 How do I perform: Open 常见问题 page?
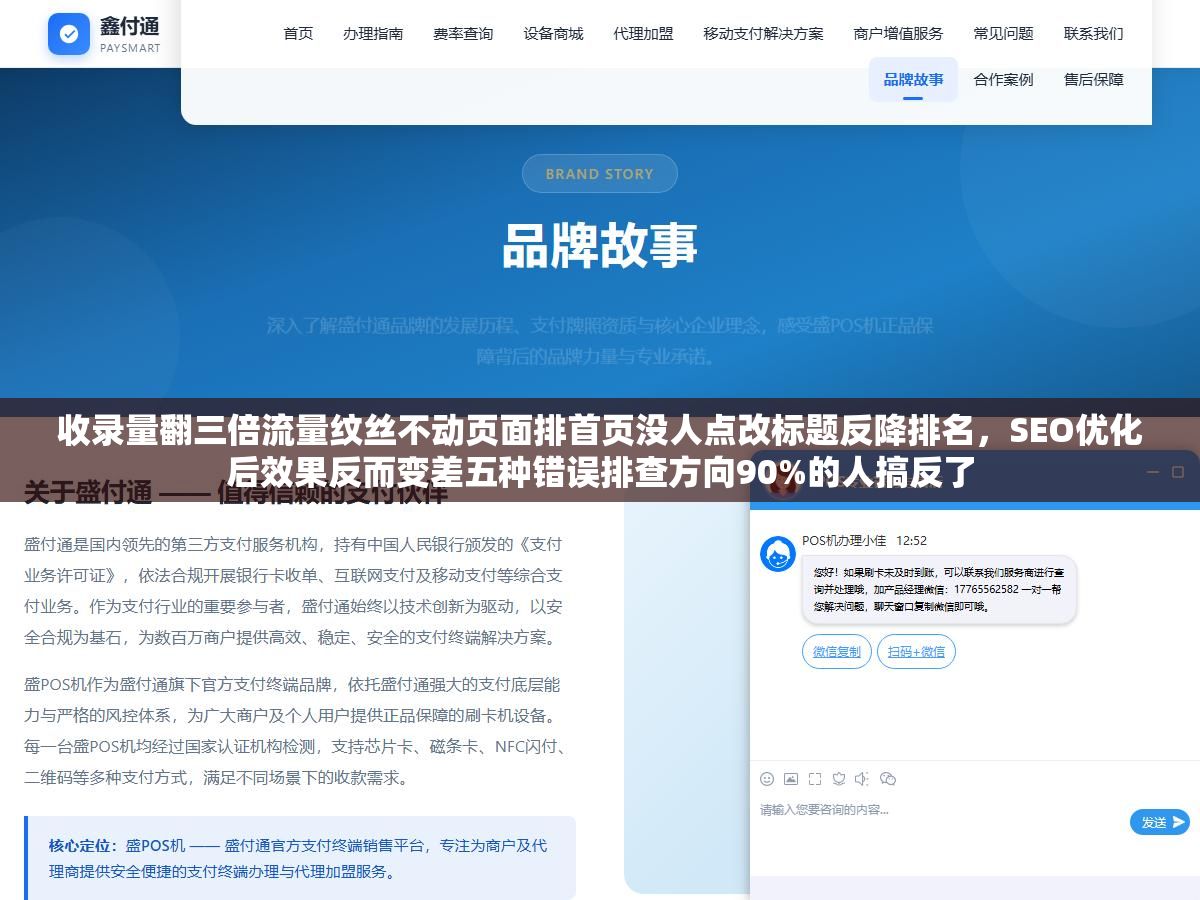point(1003,33)
